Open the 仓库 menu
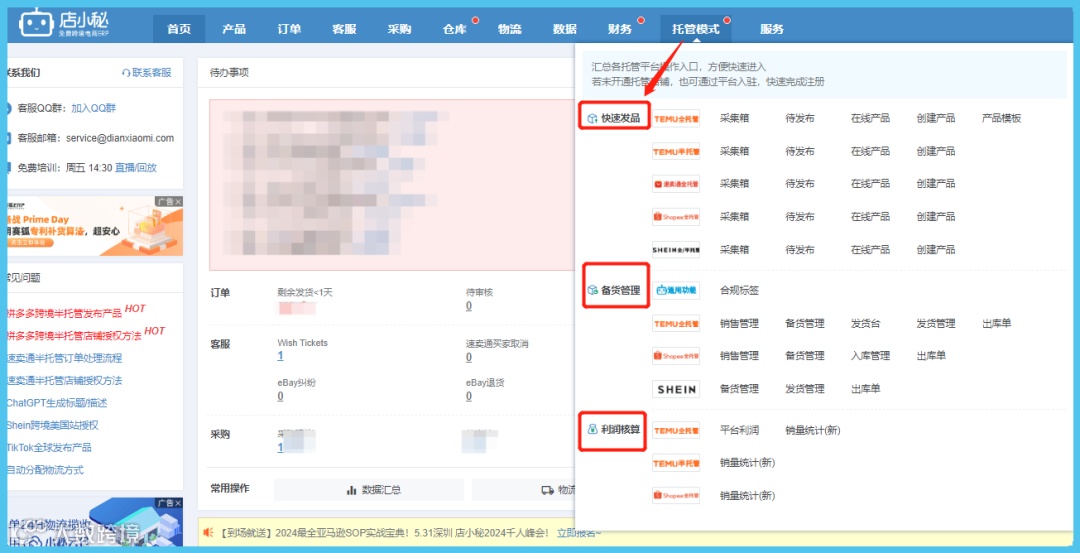The width and height of the screenshot is (1080, 553). [x=455, y=29]
